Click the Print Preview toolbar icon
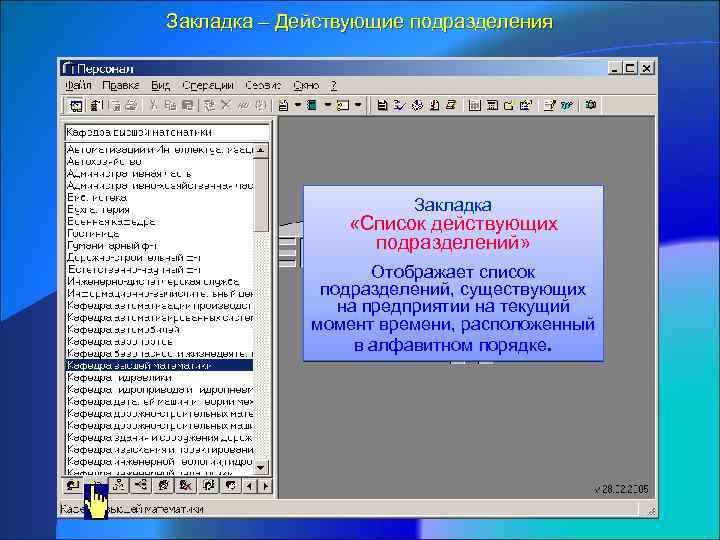Image resolution: width=720 pixels, height=540 pixels. tap(116, 105)
